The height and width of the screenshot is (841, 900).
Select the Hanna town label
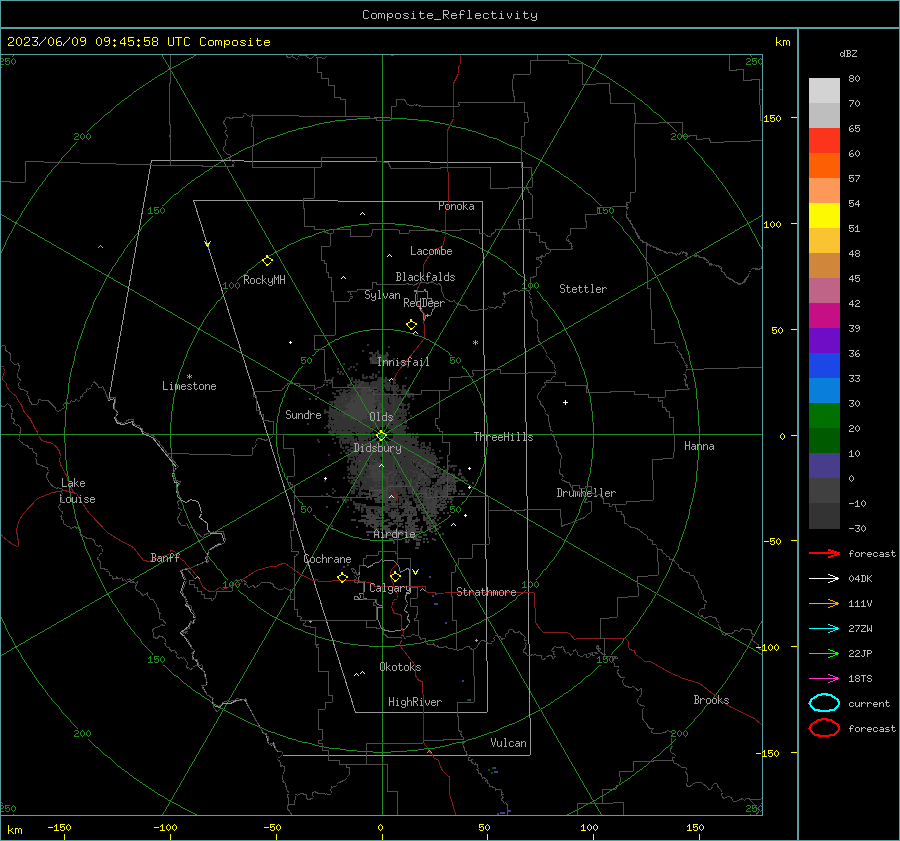coord(699,446)
